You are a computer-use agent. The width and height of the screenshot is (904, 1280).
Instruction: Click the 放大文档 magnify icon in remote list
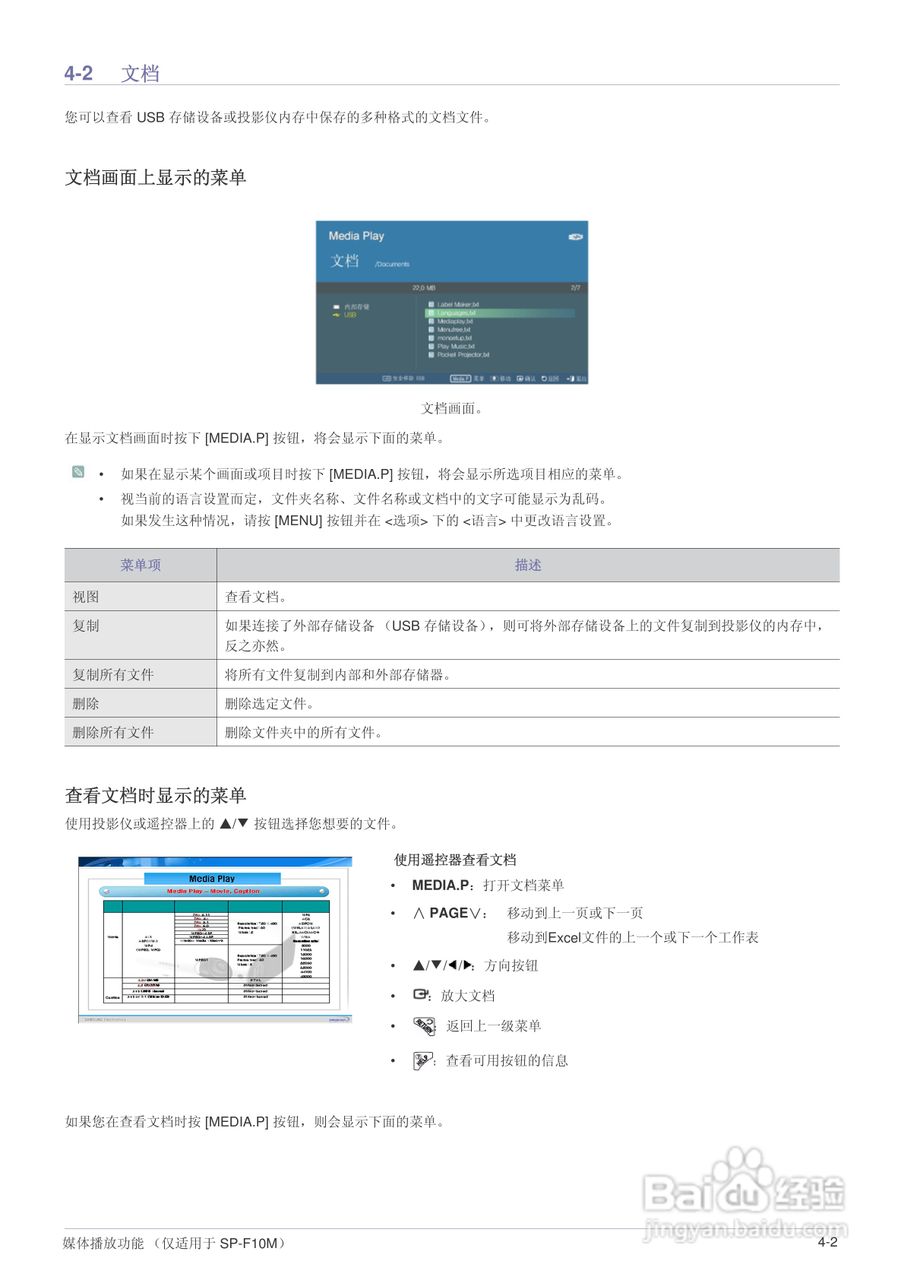pyautogui.click(x=419, y=995)
